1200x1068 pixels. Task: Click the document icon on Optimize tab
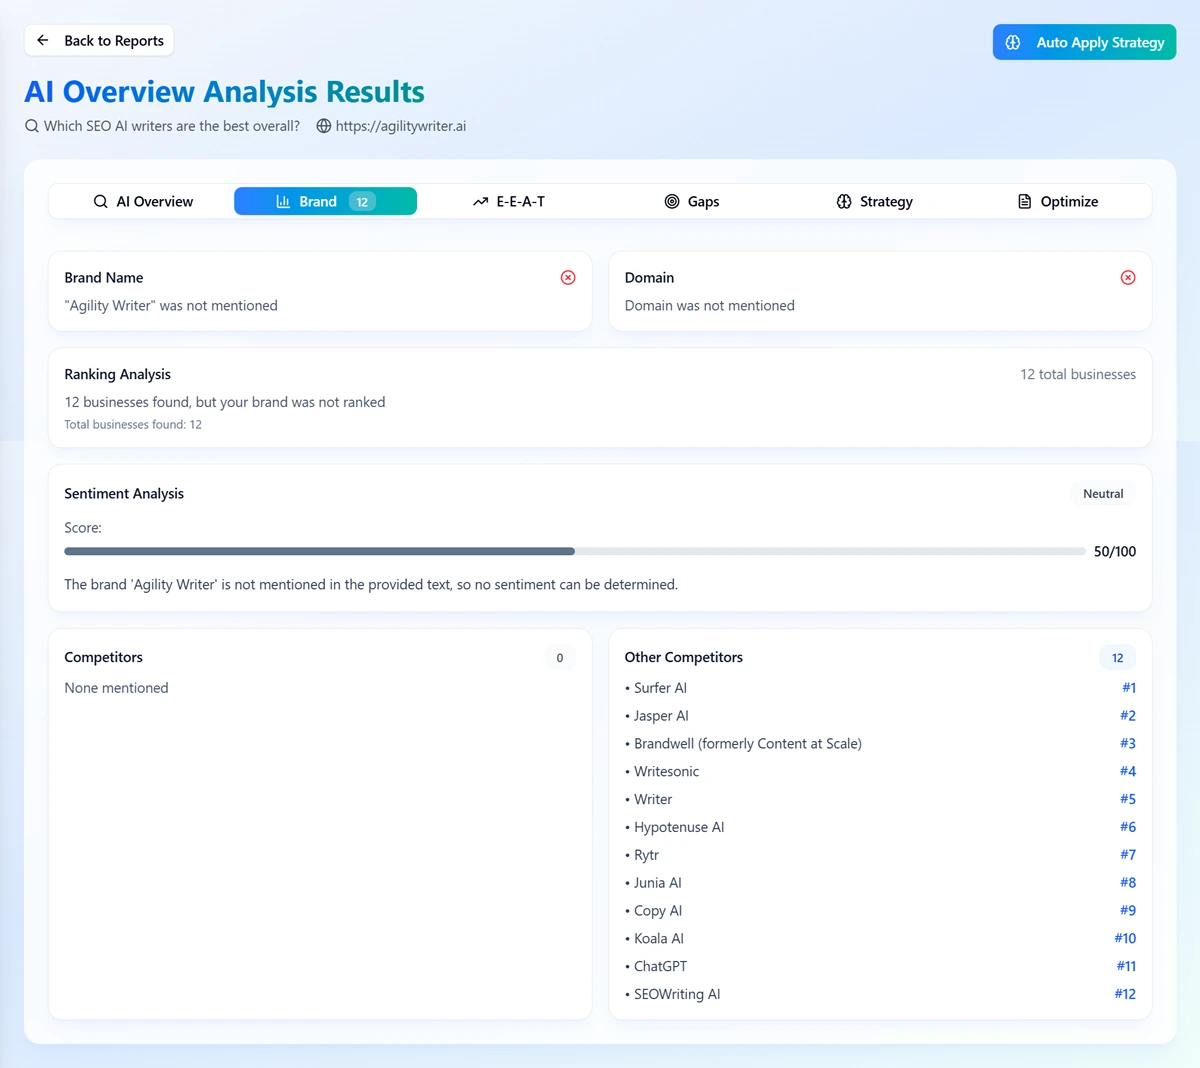[1025, 201]
